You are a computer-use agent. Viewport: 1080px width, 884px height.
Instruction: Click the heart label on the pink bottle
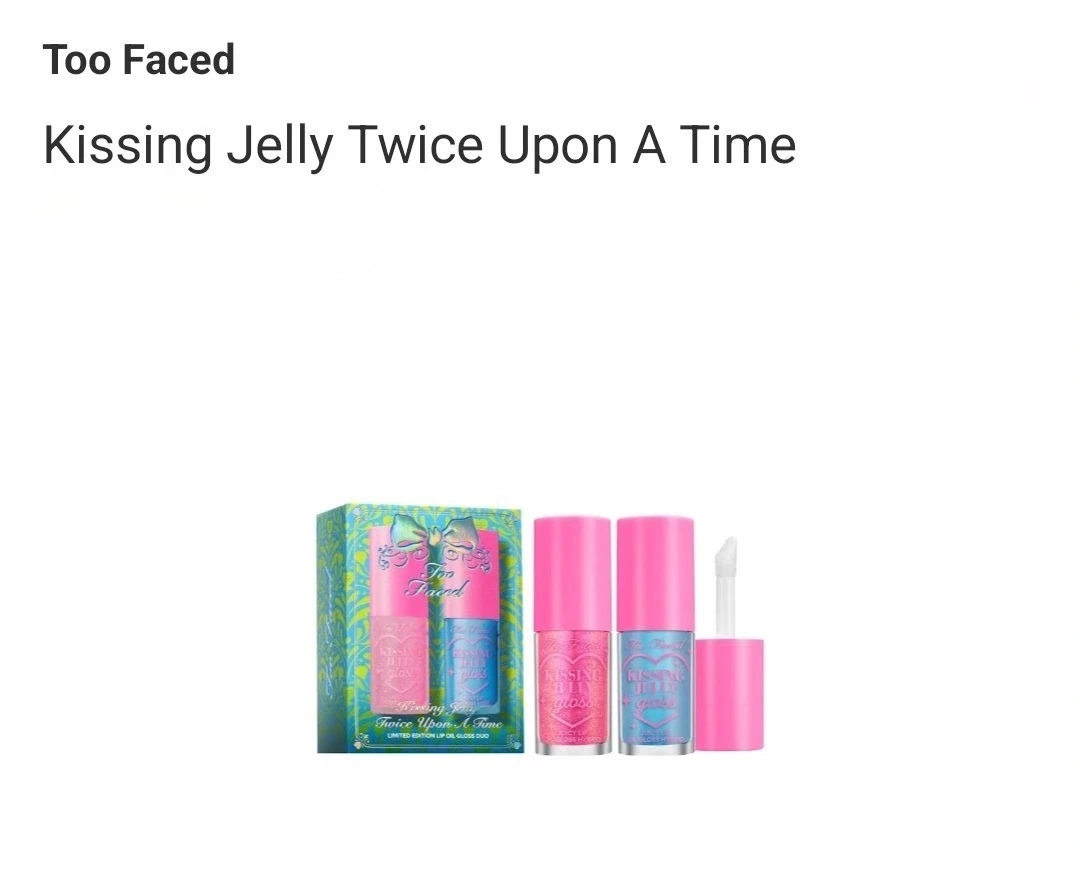(x=572, y=690)
